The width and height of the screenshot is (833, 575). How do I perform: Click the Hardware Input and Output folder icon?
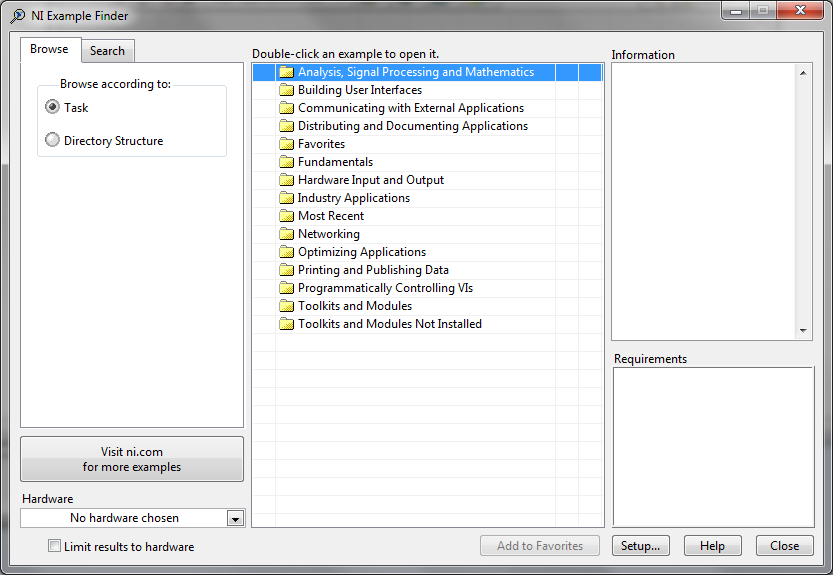(286, 180)
